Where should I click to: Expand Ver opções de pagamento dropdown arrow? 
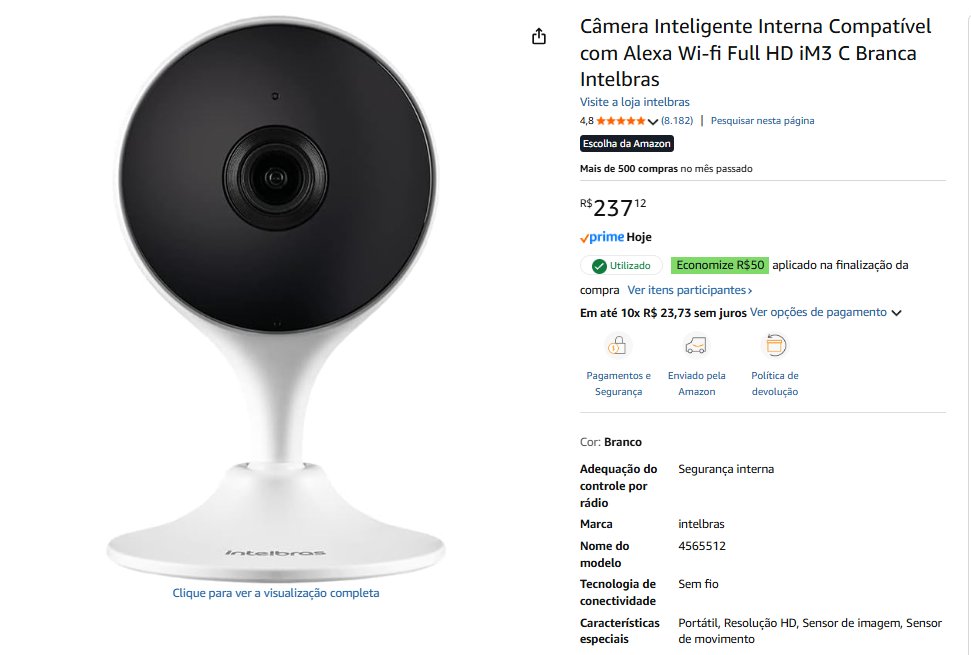[x=896, y=313]
